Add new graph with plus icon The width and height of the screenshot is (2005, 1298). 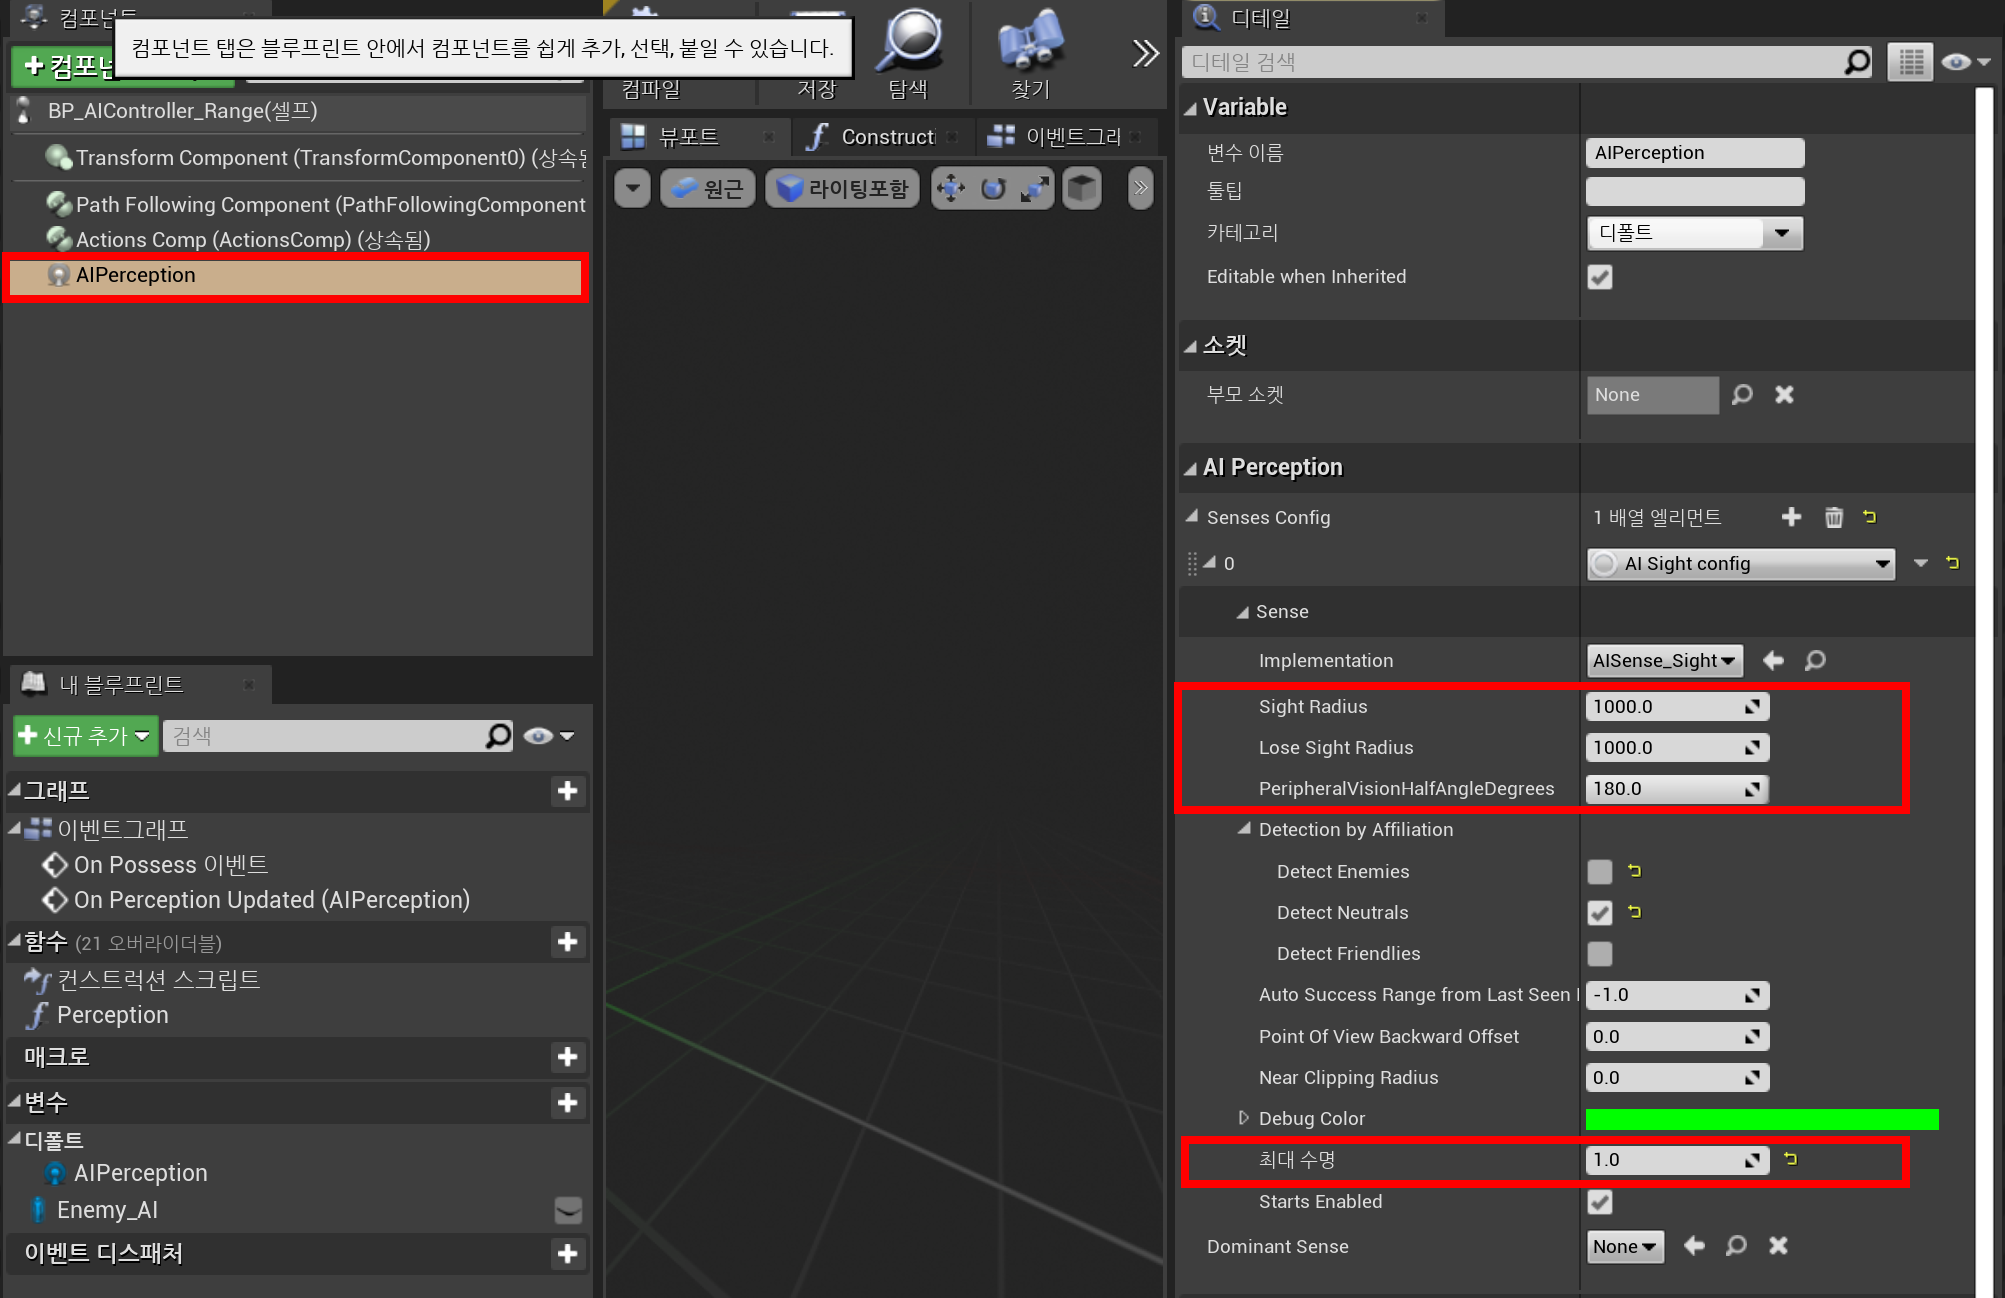click(x=567, y=791)
